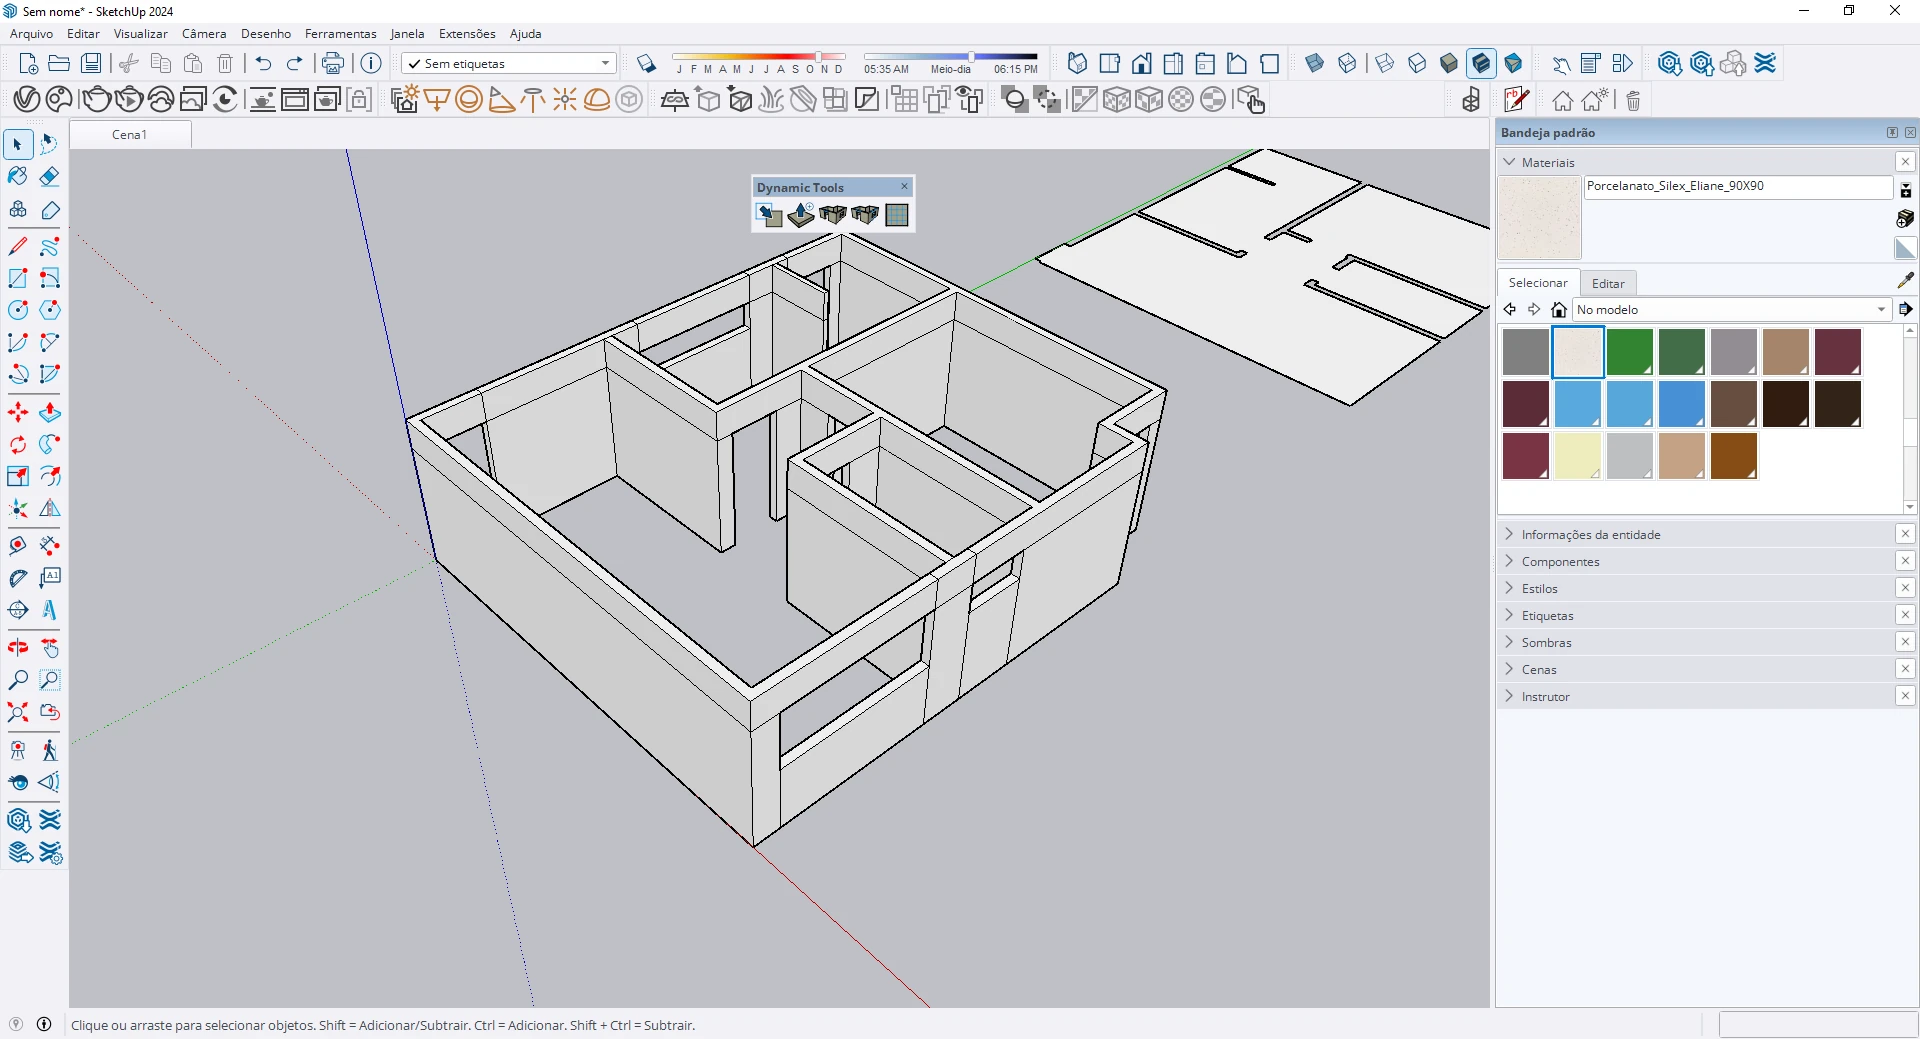Select the Lasso selection tool
1920x1039 pixels.
[x=49, y=144]
